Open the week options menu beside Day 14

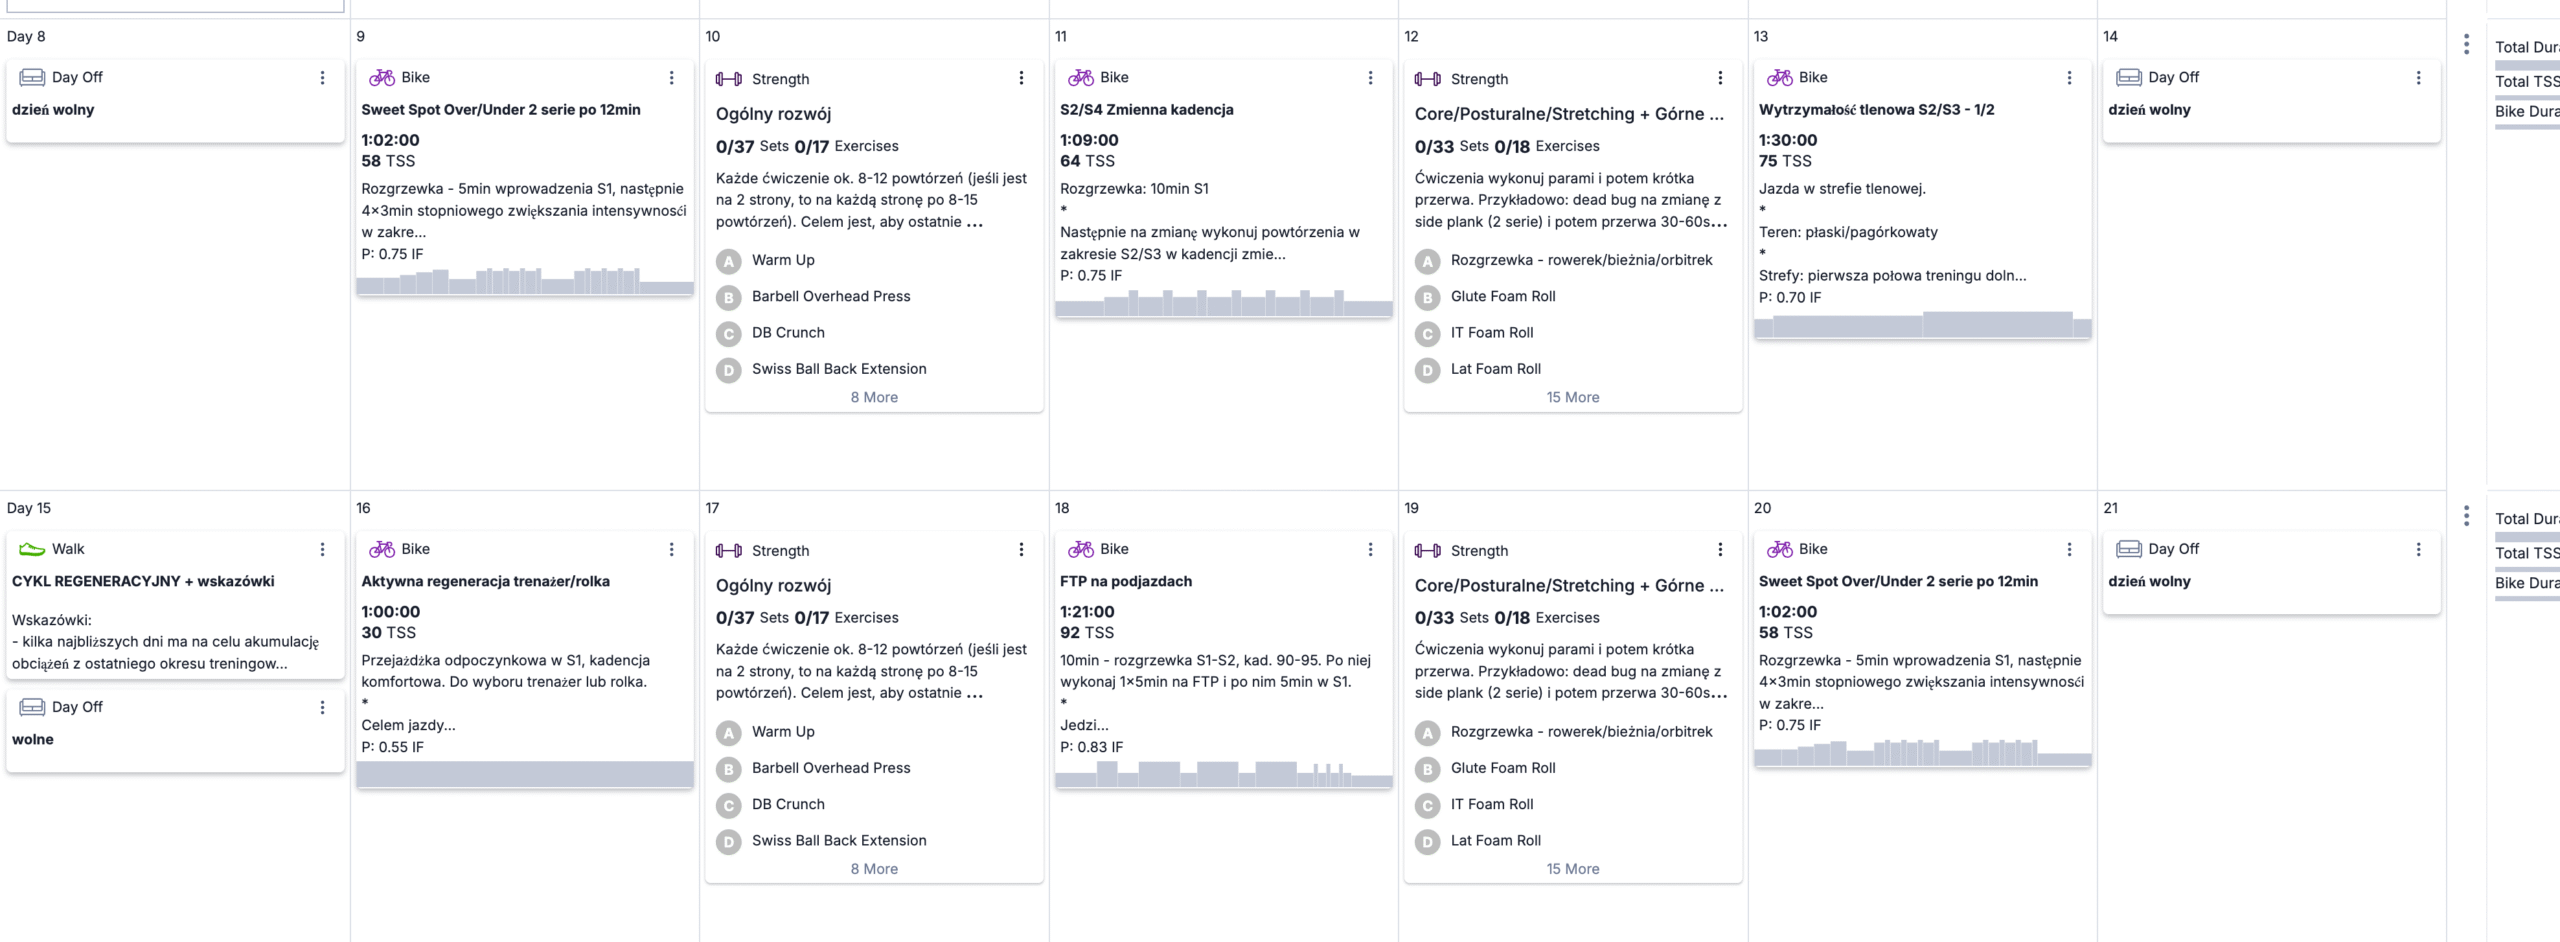point(2466,44)
